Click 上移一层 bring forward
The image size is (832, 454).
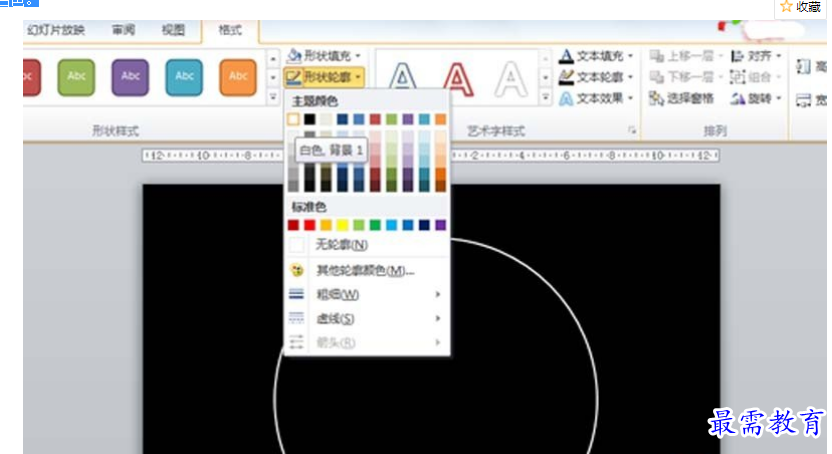click(686, 56)
